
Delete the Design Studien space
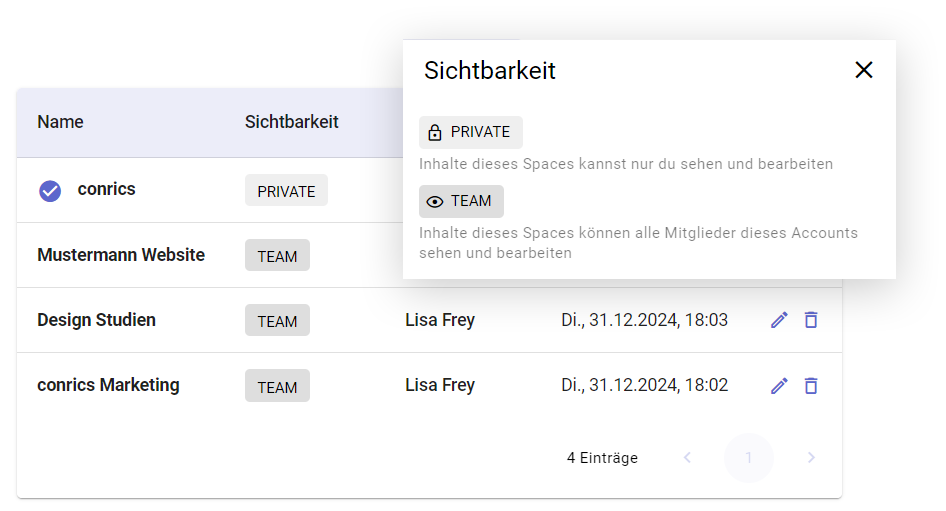pos(811,320)
